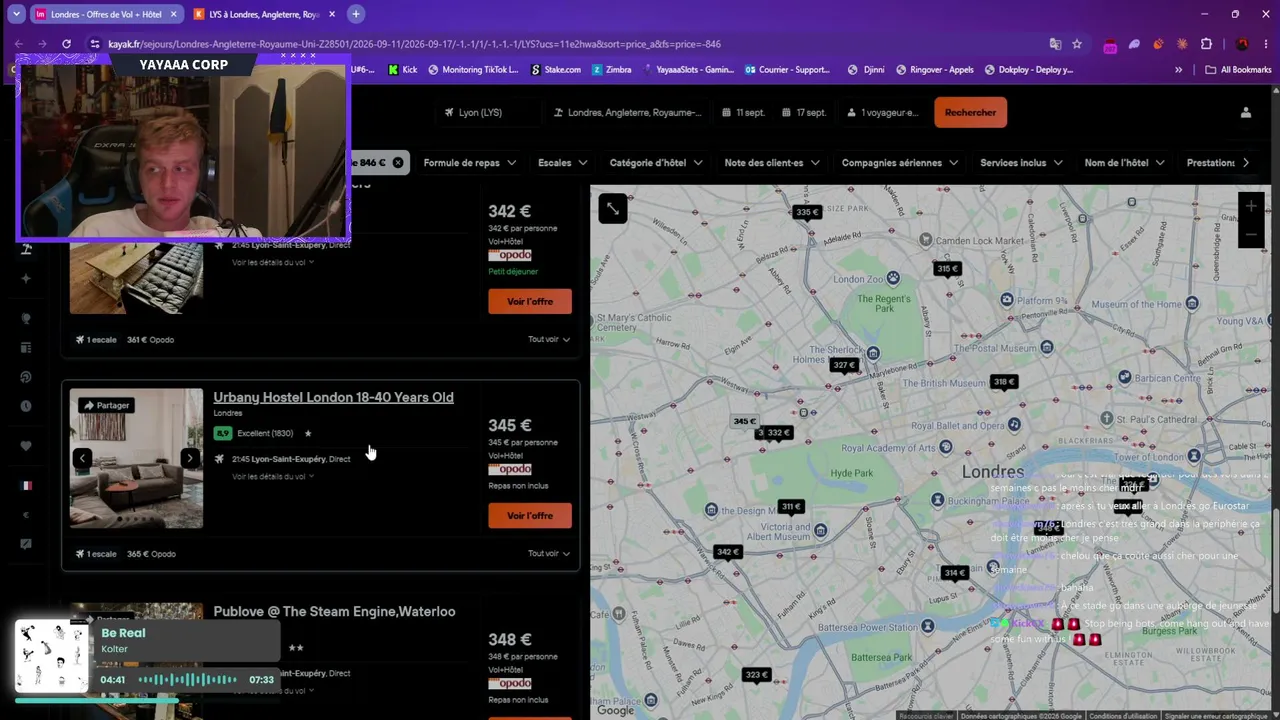Select the 335 € price marker on map

[x=806, y=212]
